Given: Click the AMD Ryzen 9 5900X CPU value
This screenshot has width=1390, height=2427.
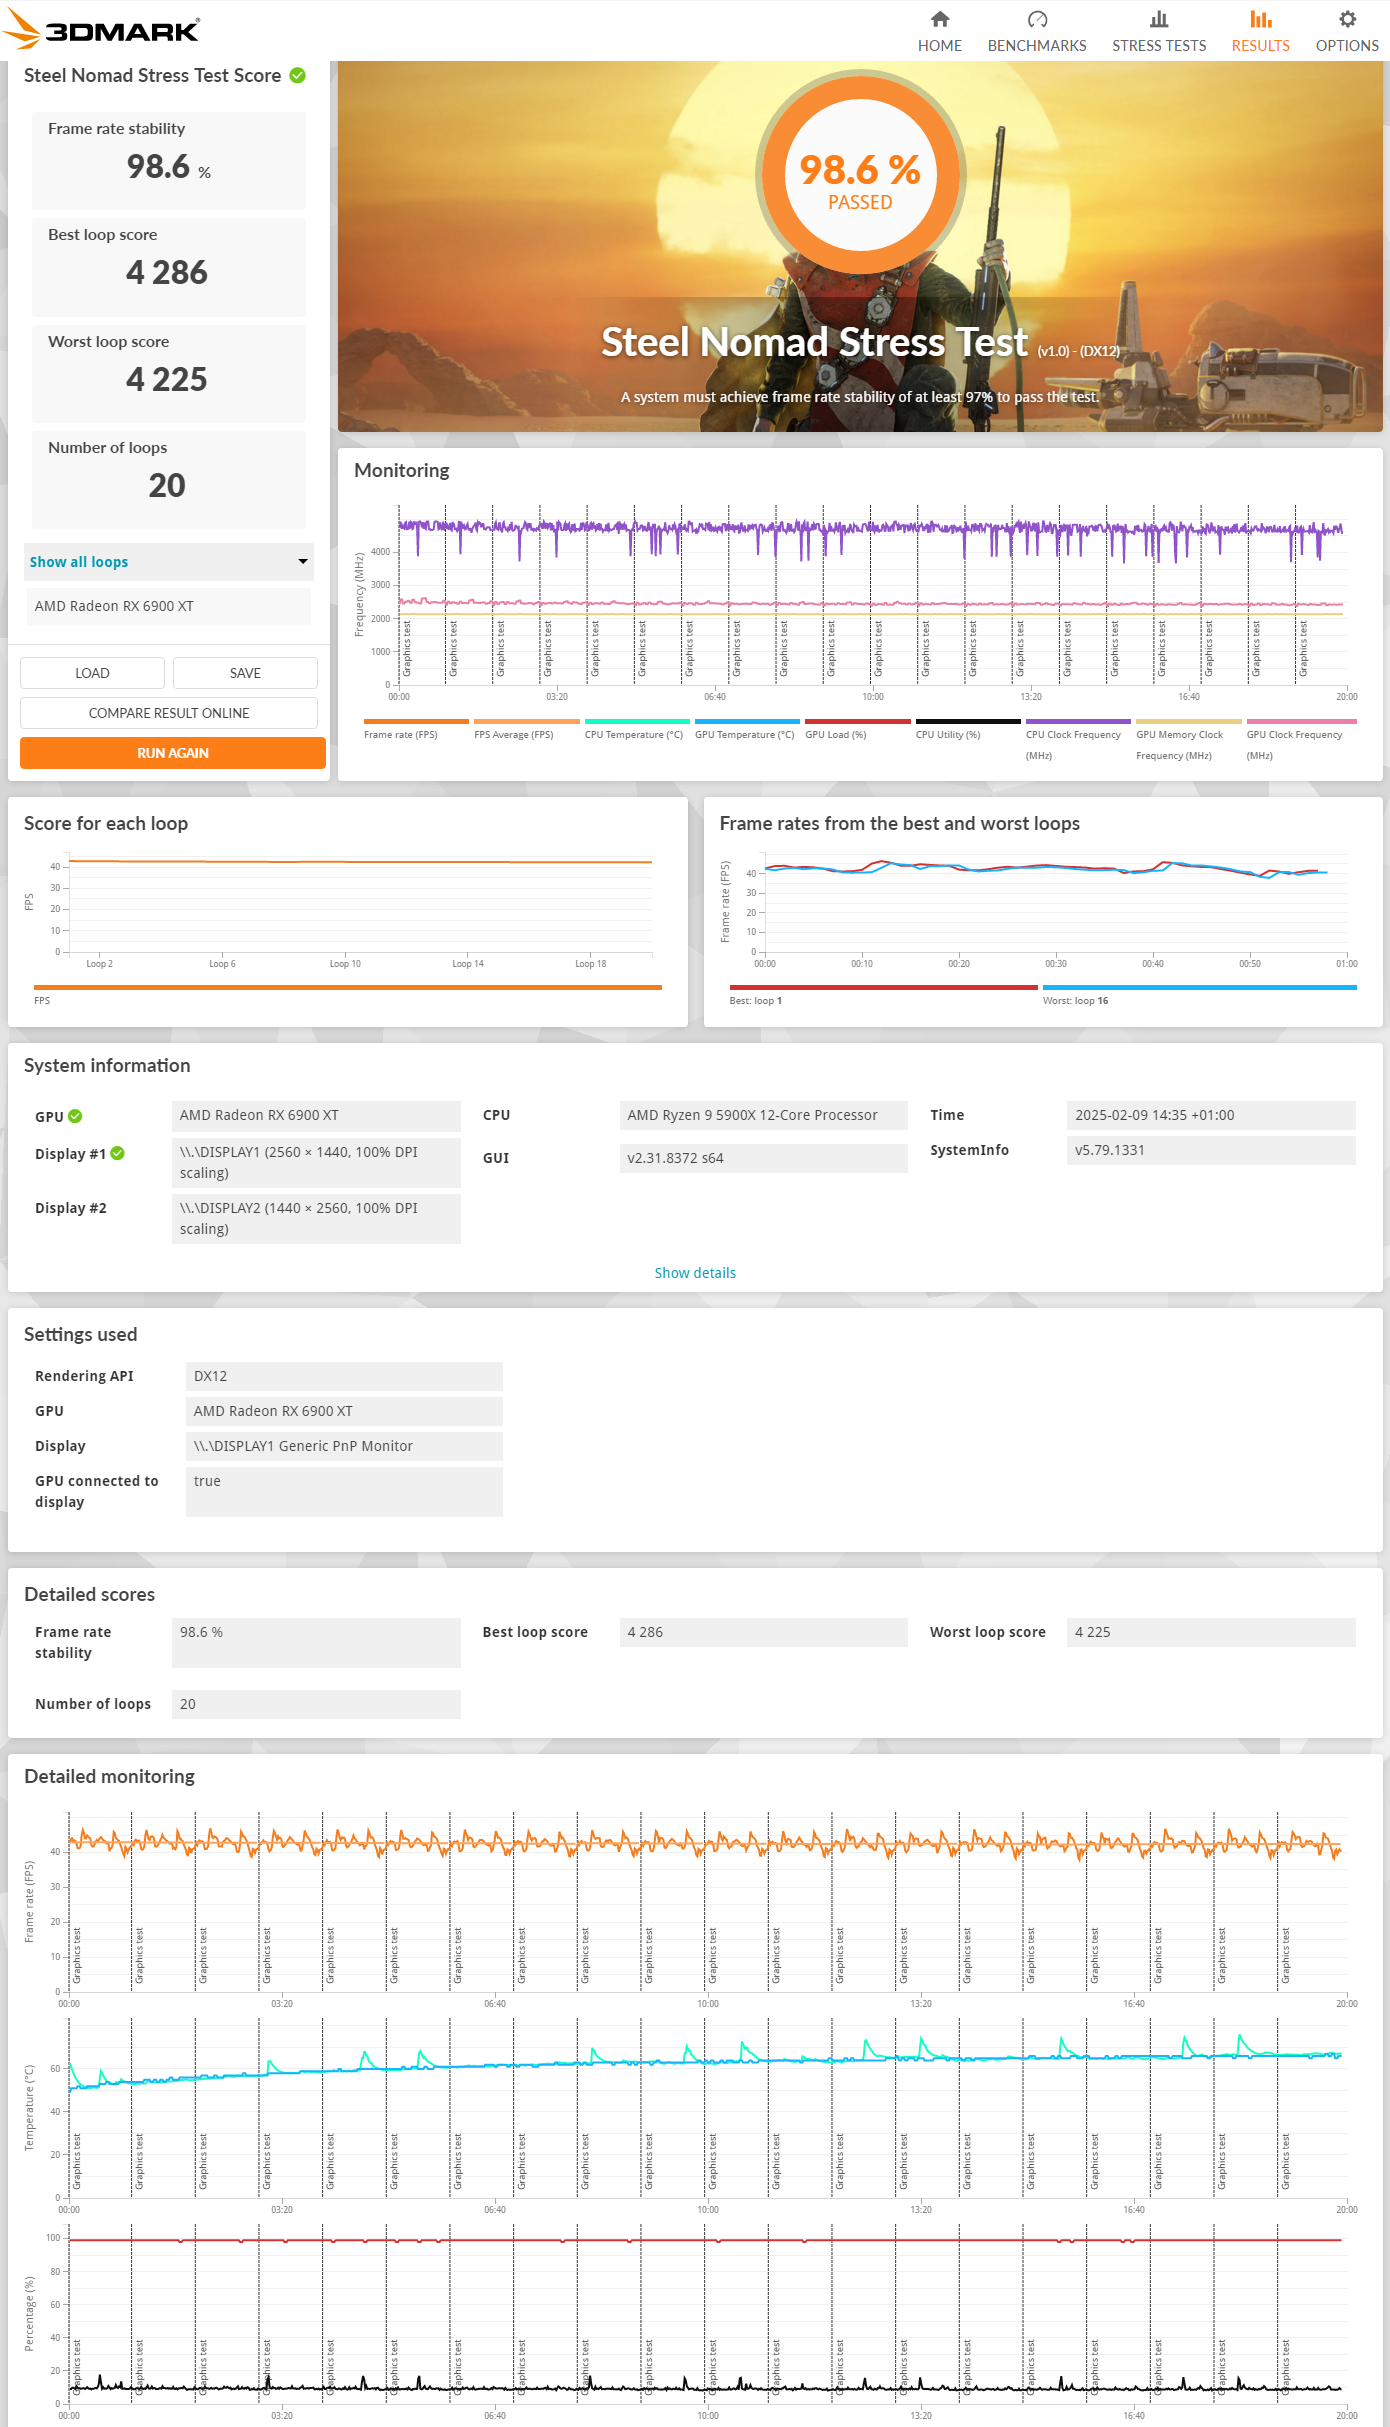Looking at the screenshot, I should [764, 1115].
